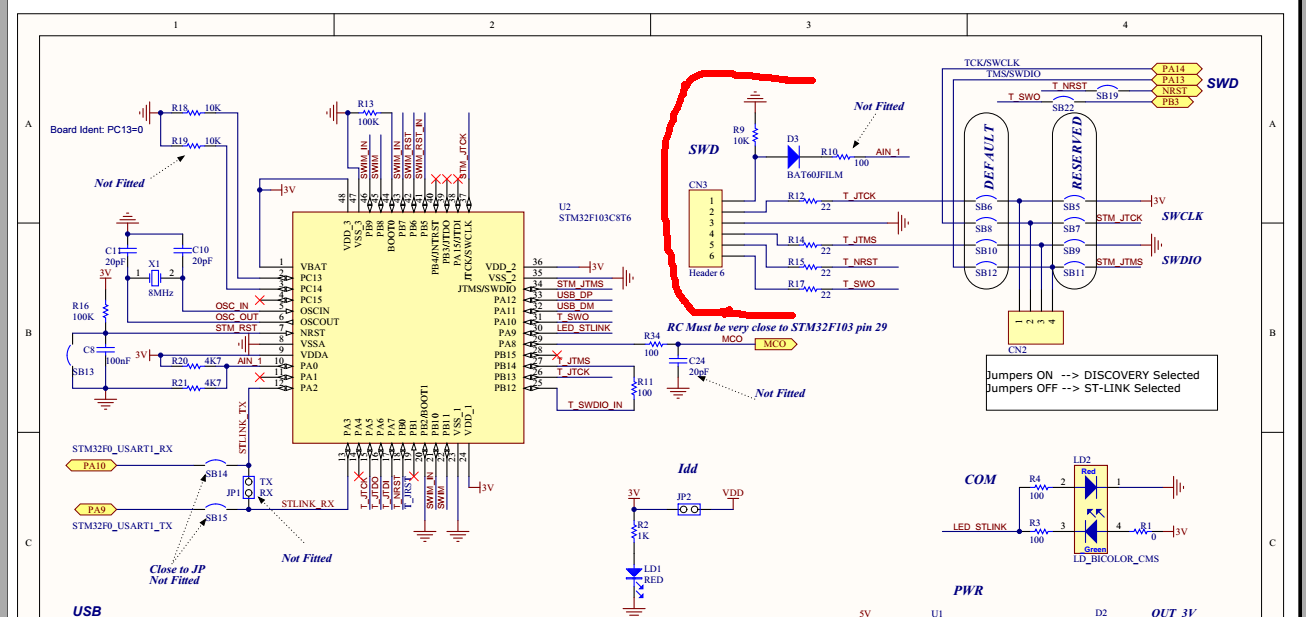The width and height of the screenshot is (1306, 617).
Task: Select the JP2 jumper symbol
Action: click(x=687, y=509)
